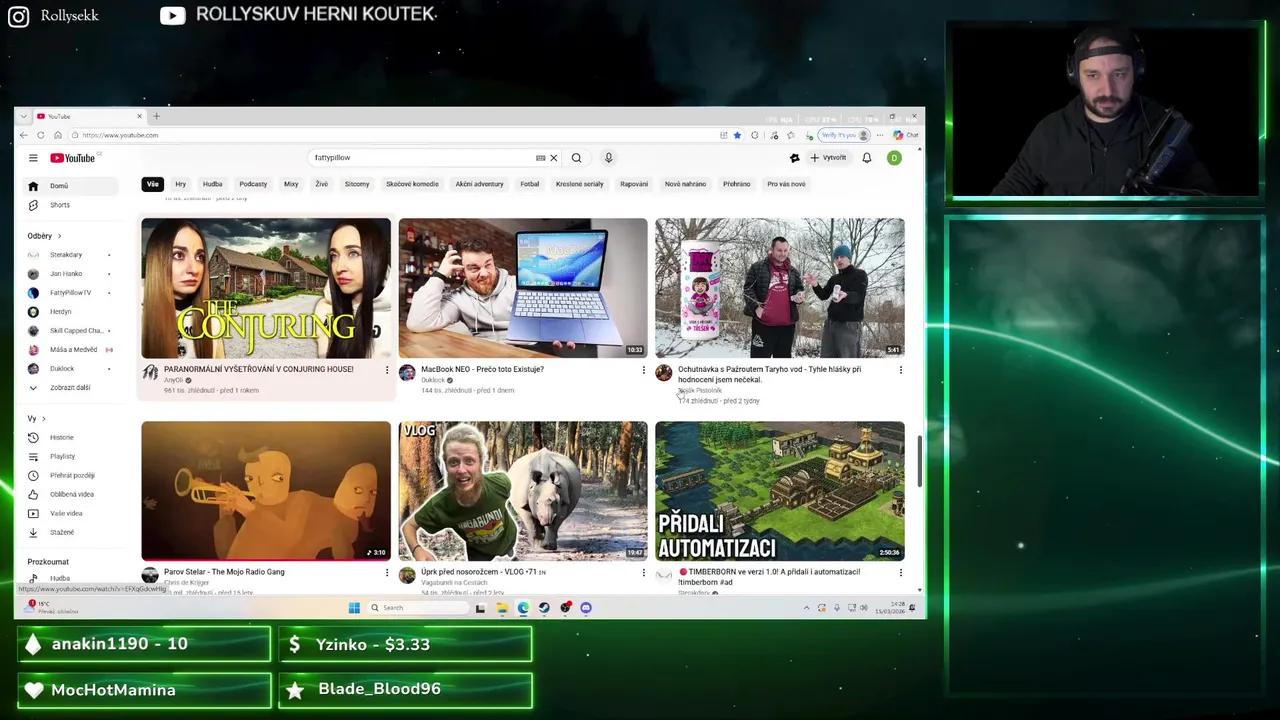Viewport: 1280px width, 720px height.
Task: Open the FattyPillowTV subscription channel
Action: click(x=70, y=293)
